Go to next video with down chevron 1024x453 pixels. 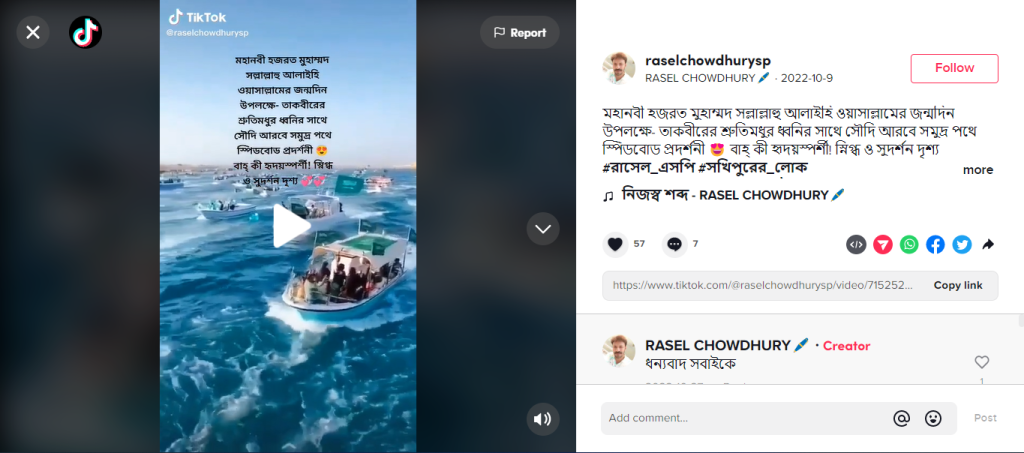click(x=543, y=228)
